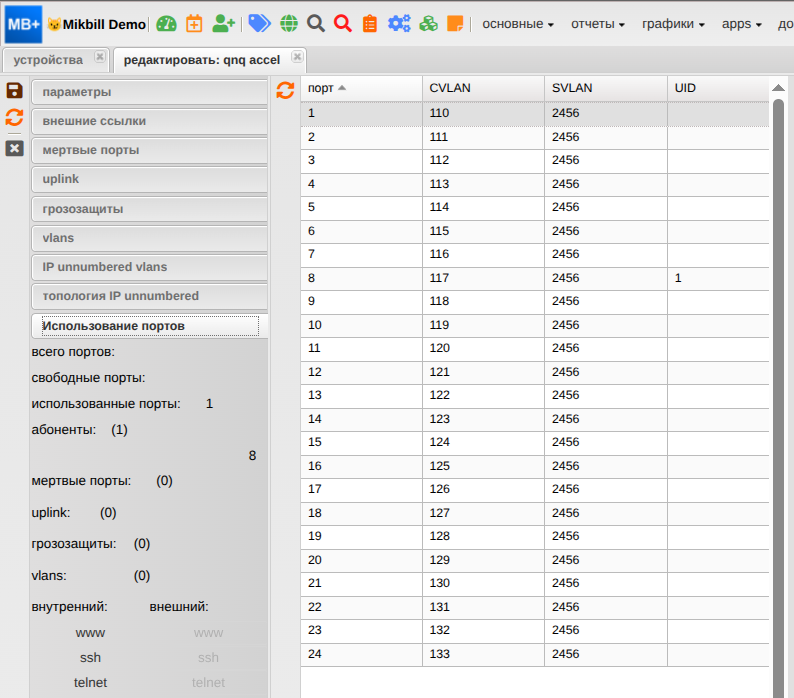Select the table row for port 8

click(535, 278)
